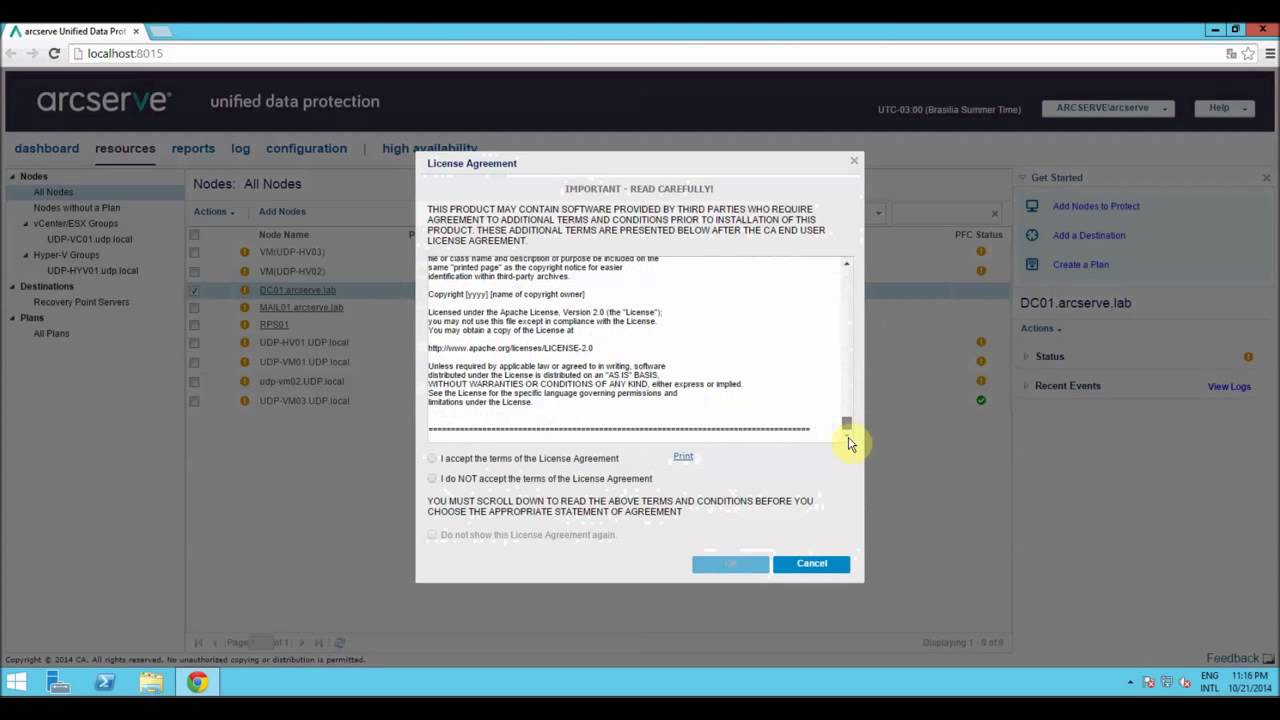Screen dimensions: 1280x720
Task: Close the Get Started panel
Action: [1266, 178]
